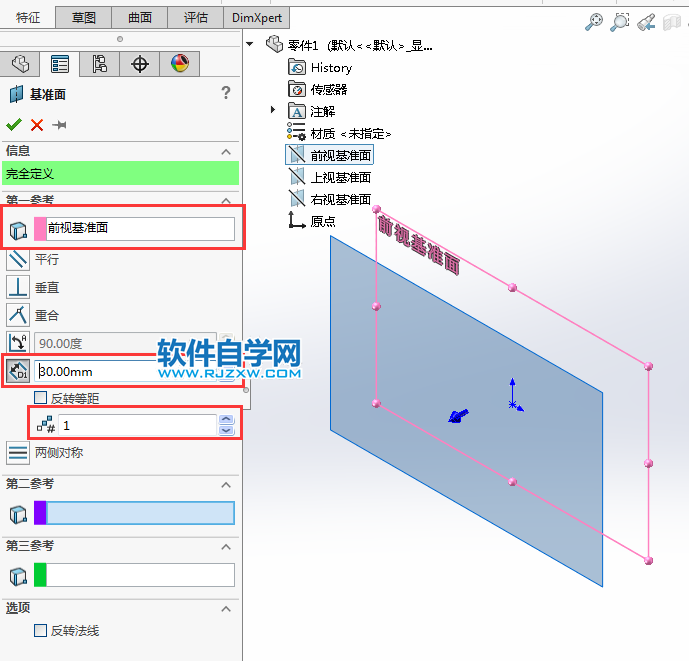Check the 反转等距 checkbox
This screenshot has width=689, height=661.
tap(40, 398)
